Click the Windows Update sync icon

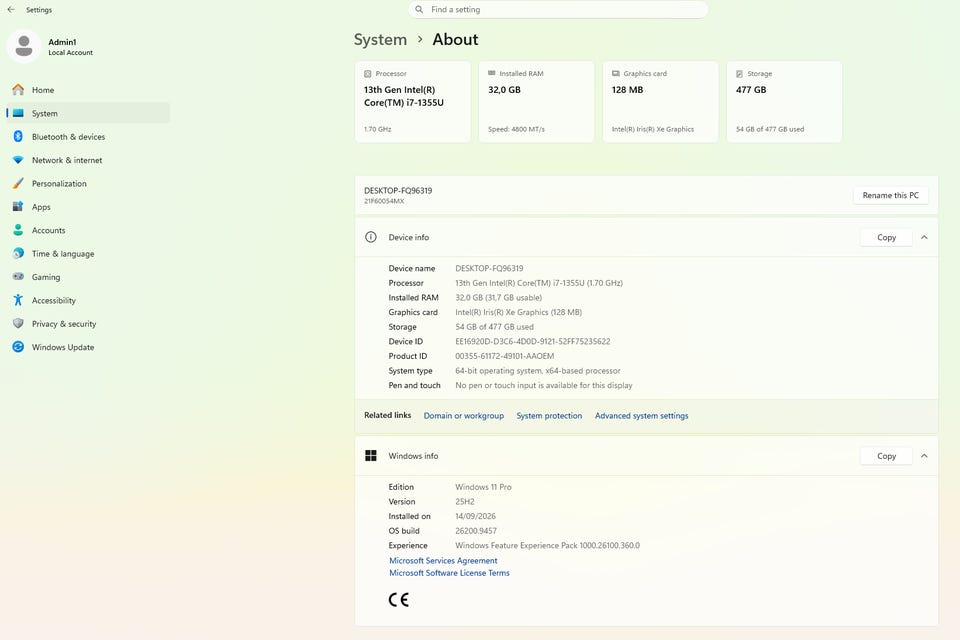(18, 347)
